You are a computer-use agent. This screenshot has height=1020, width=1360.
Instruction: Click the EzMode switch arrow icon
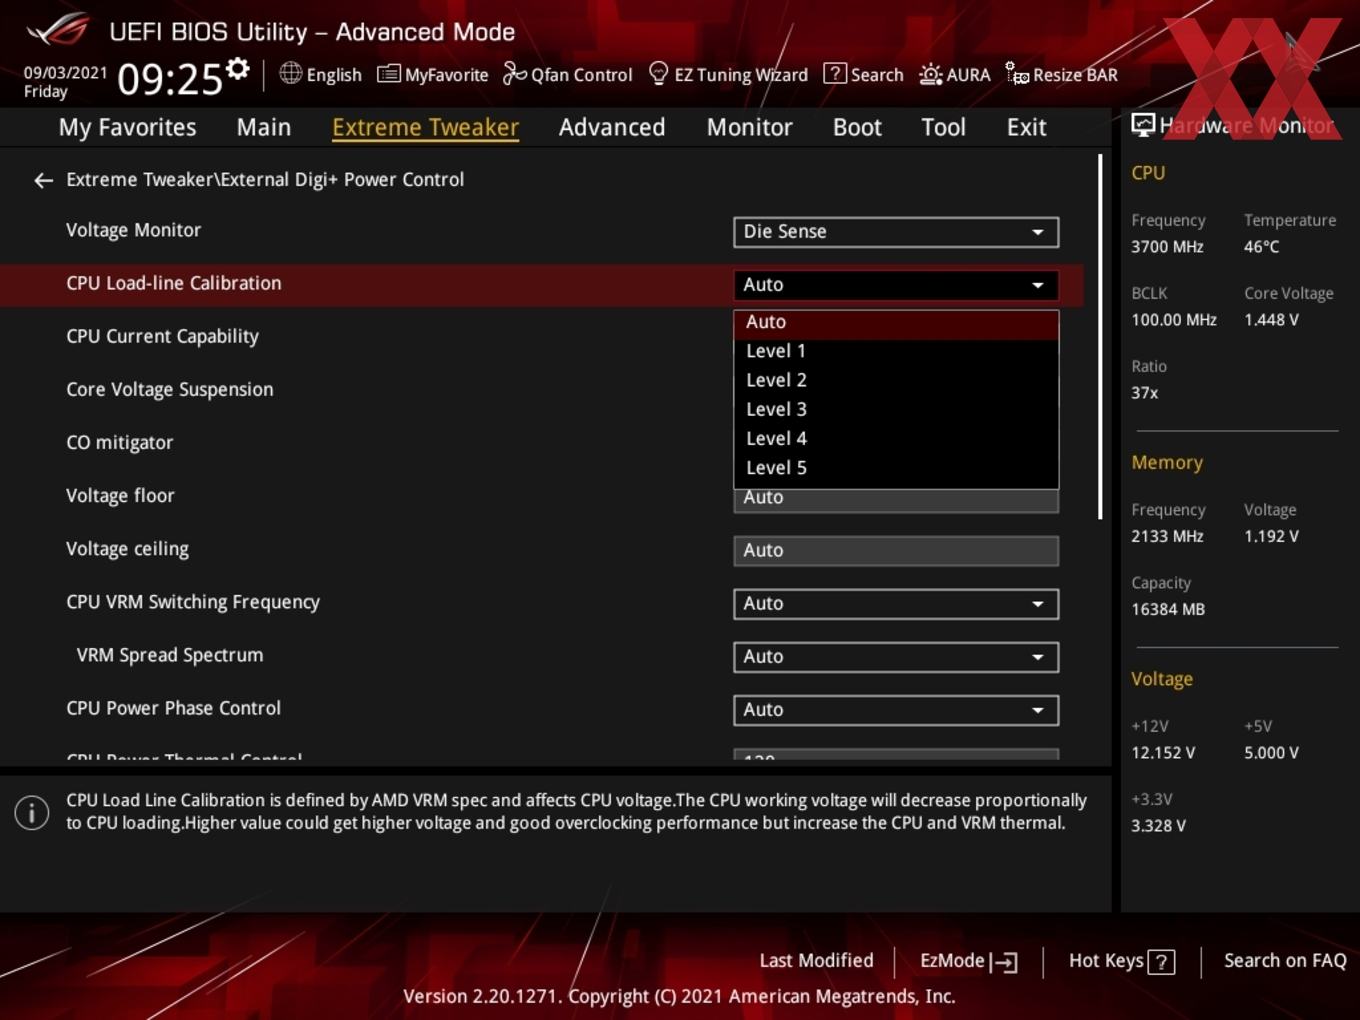[1004, 962]
